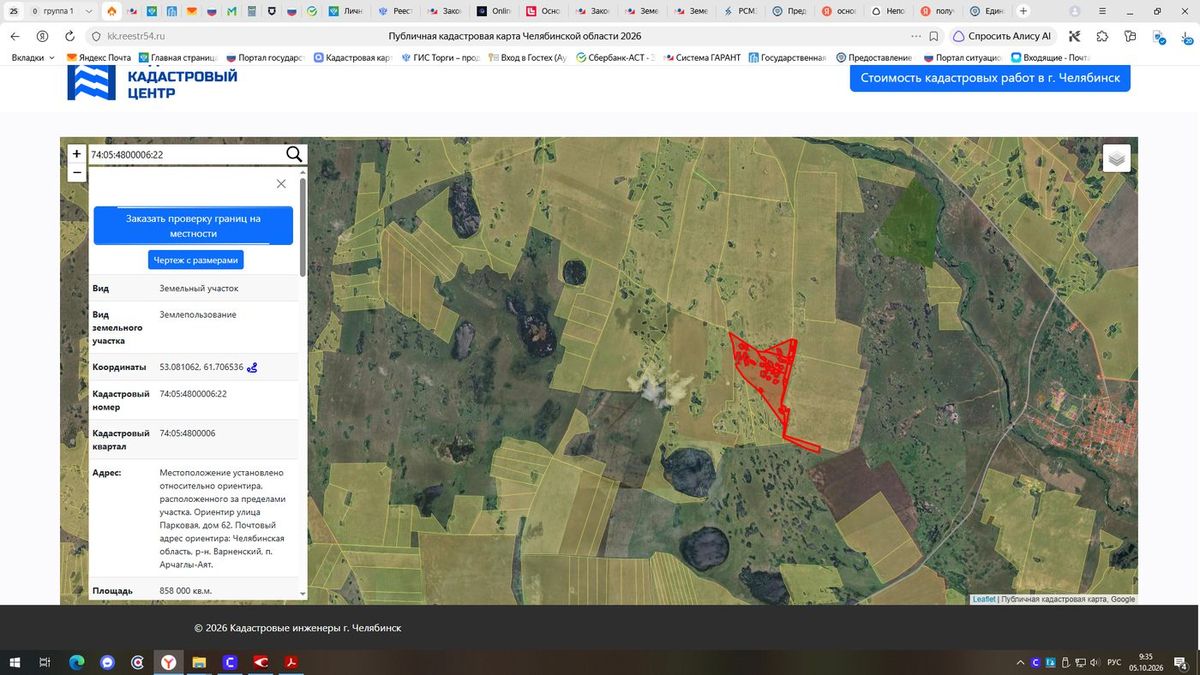Open the route icon beside coordinates

coord(252,367)
